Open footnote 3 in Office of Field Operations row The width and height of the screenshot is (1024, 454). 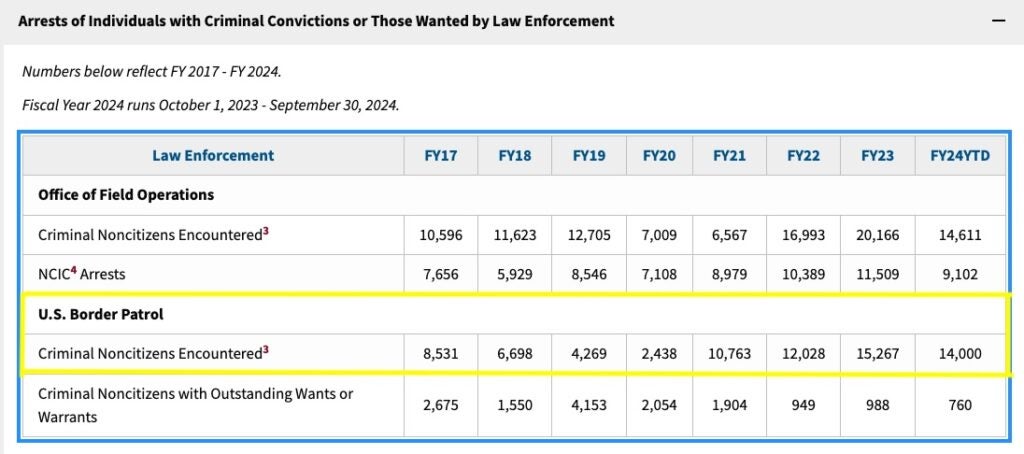coord(265,231)
